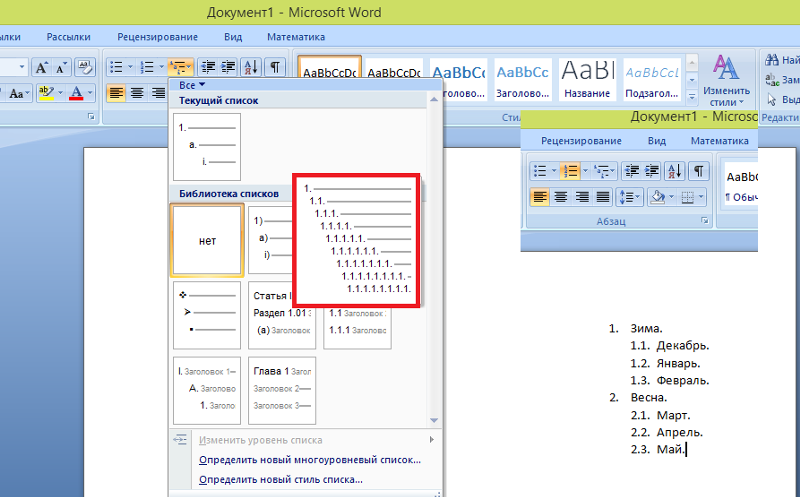Click the sort А-Я icon in main ribbon
This screenshot has width=800, height=497.
click(x=251, y=67)
